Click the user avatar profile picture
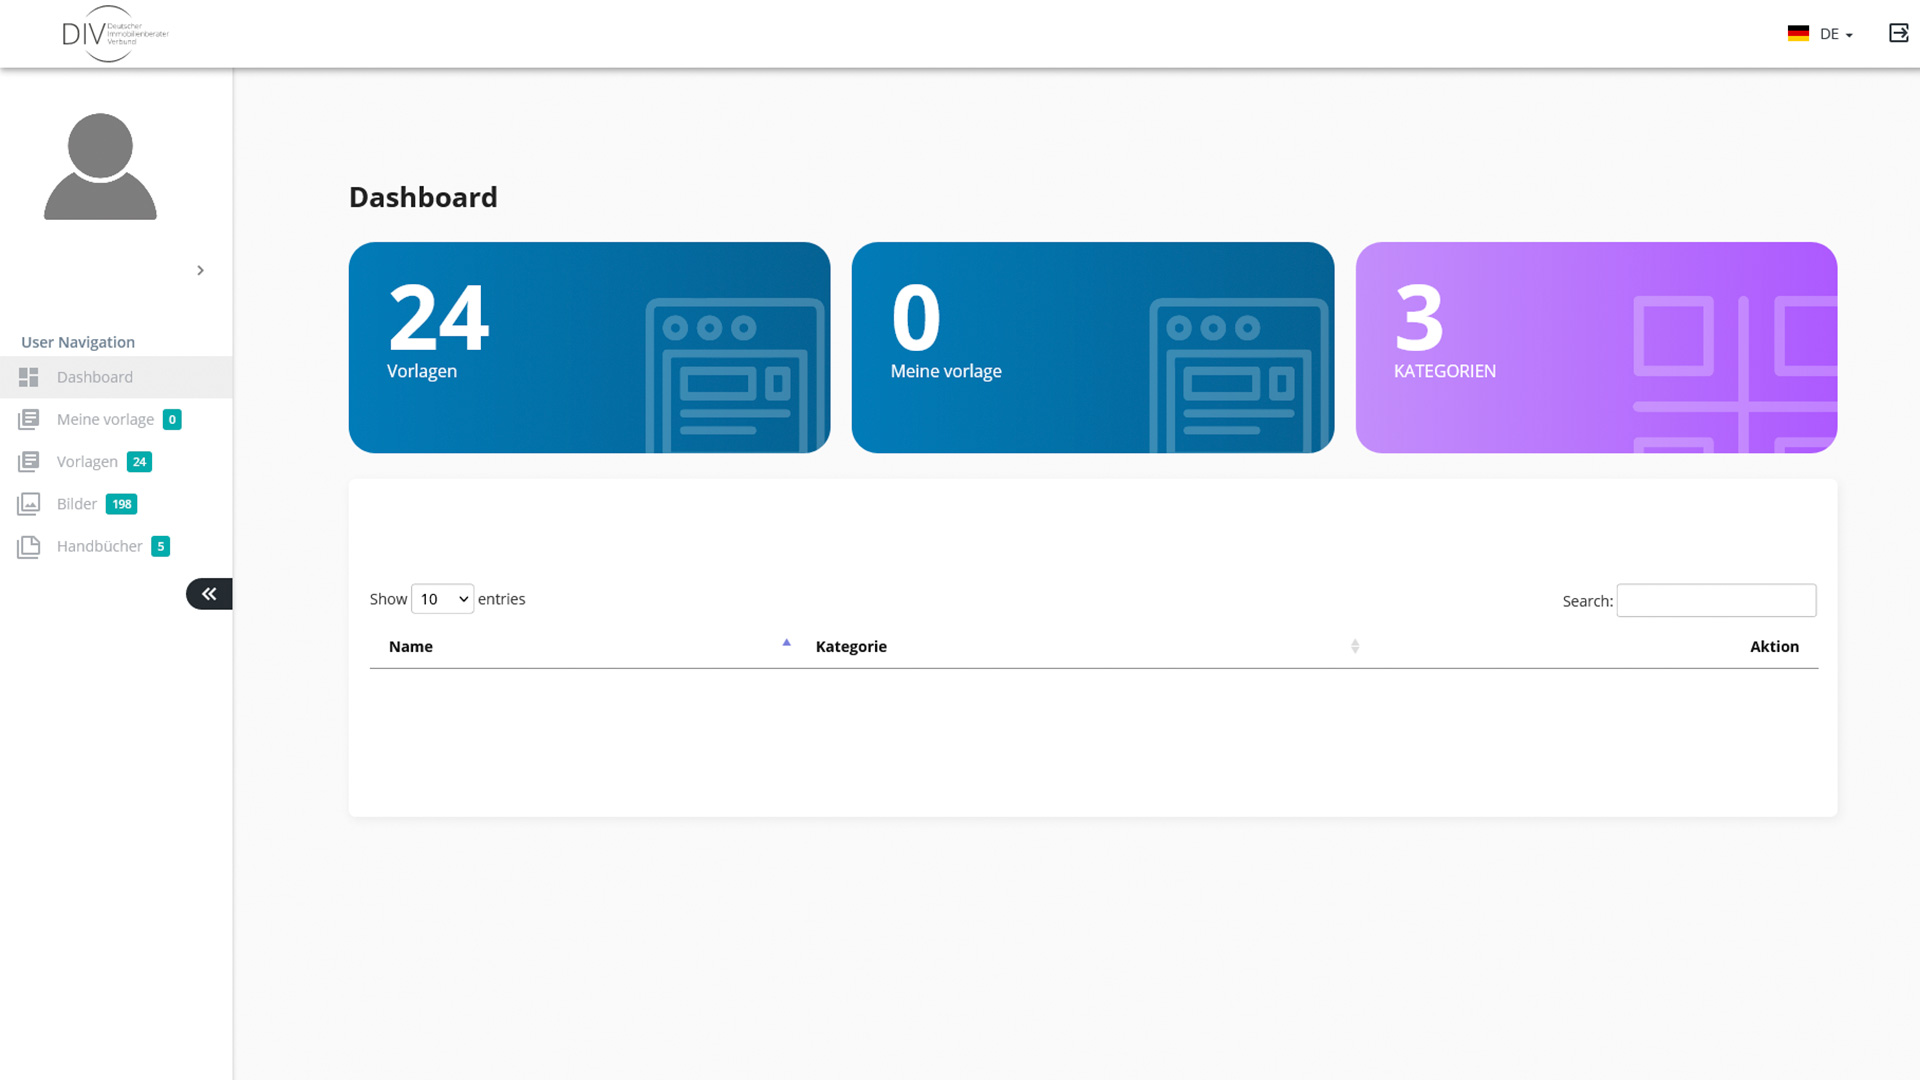 [x=100, y=166]
